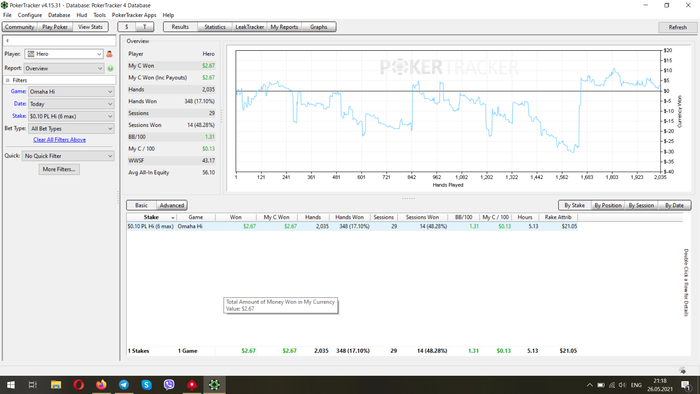Viewport: 700px width, 394px height.
Task: Open the notification center icon
Action: [x=686, y=385]
